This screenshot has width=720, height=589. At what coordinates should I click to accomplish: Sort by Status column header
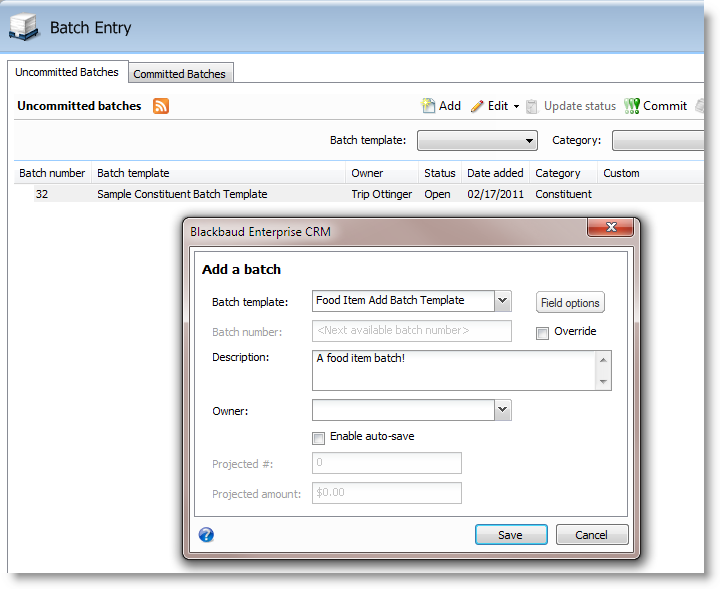coord(440,173)
